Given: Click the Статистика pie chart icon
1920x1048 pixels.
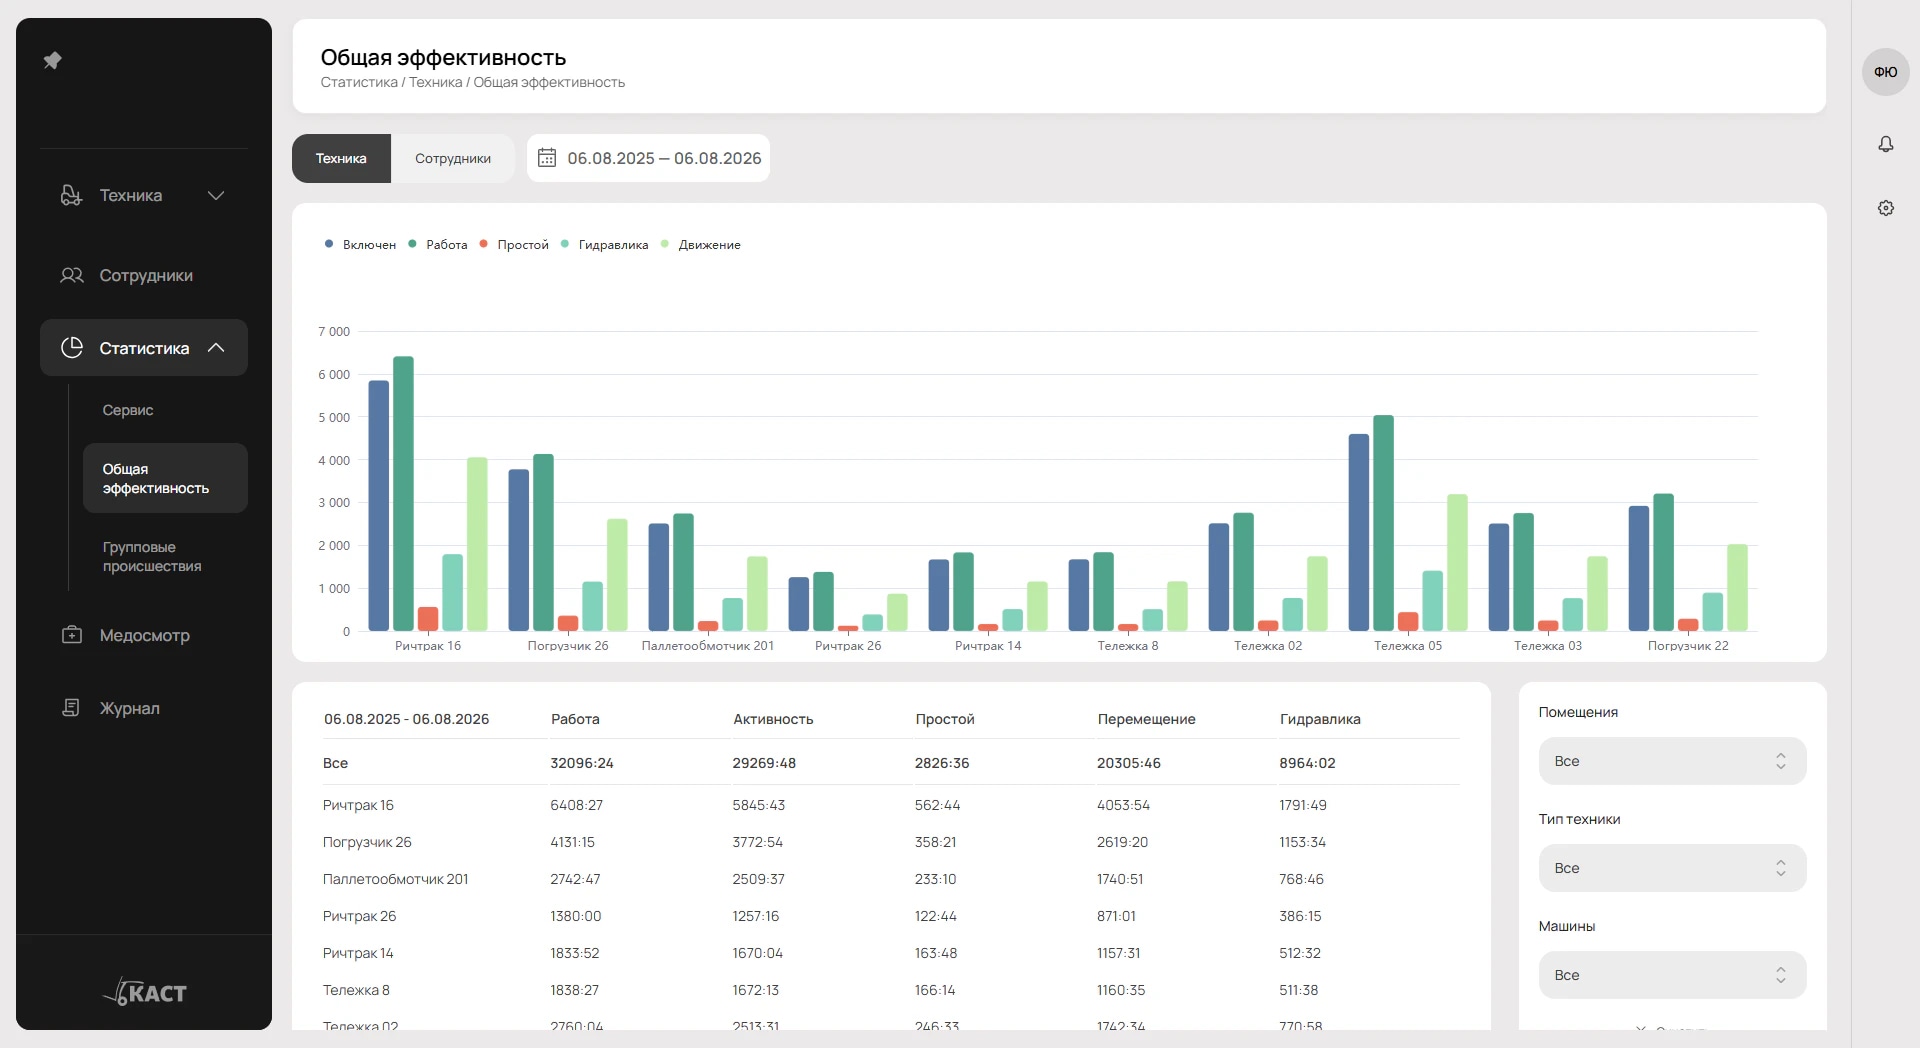Looking at the screenshot, I should tap(72, 348).
